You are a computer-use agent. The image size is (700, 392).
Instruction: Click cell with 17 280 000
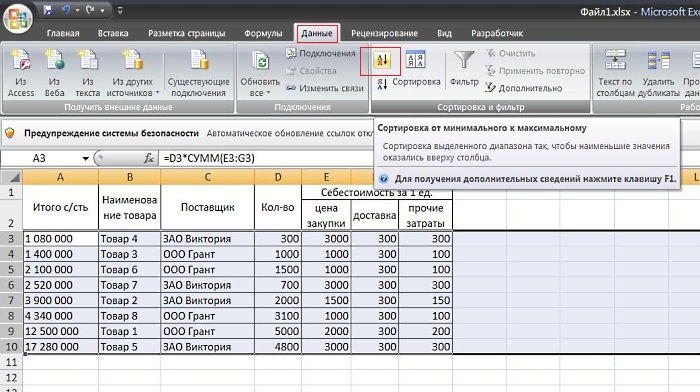click(x=60, y=346)
